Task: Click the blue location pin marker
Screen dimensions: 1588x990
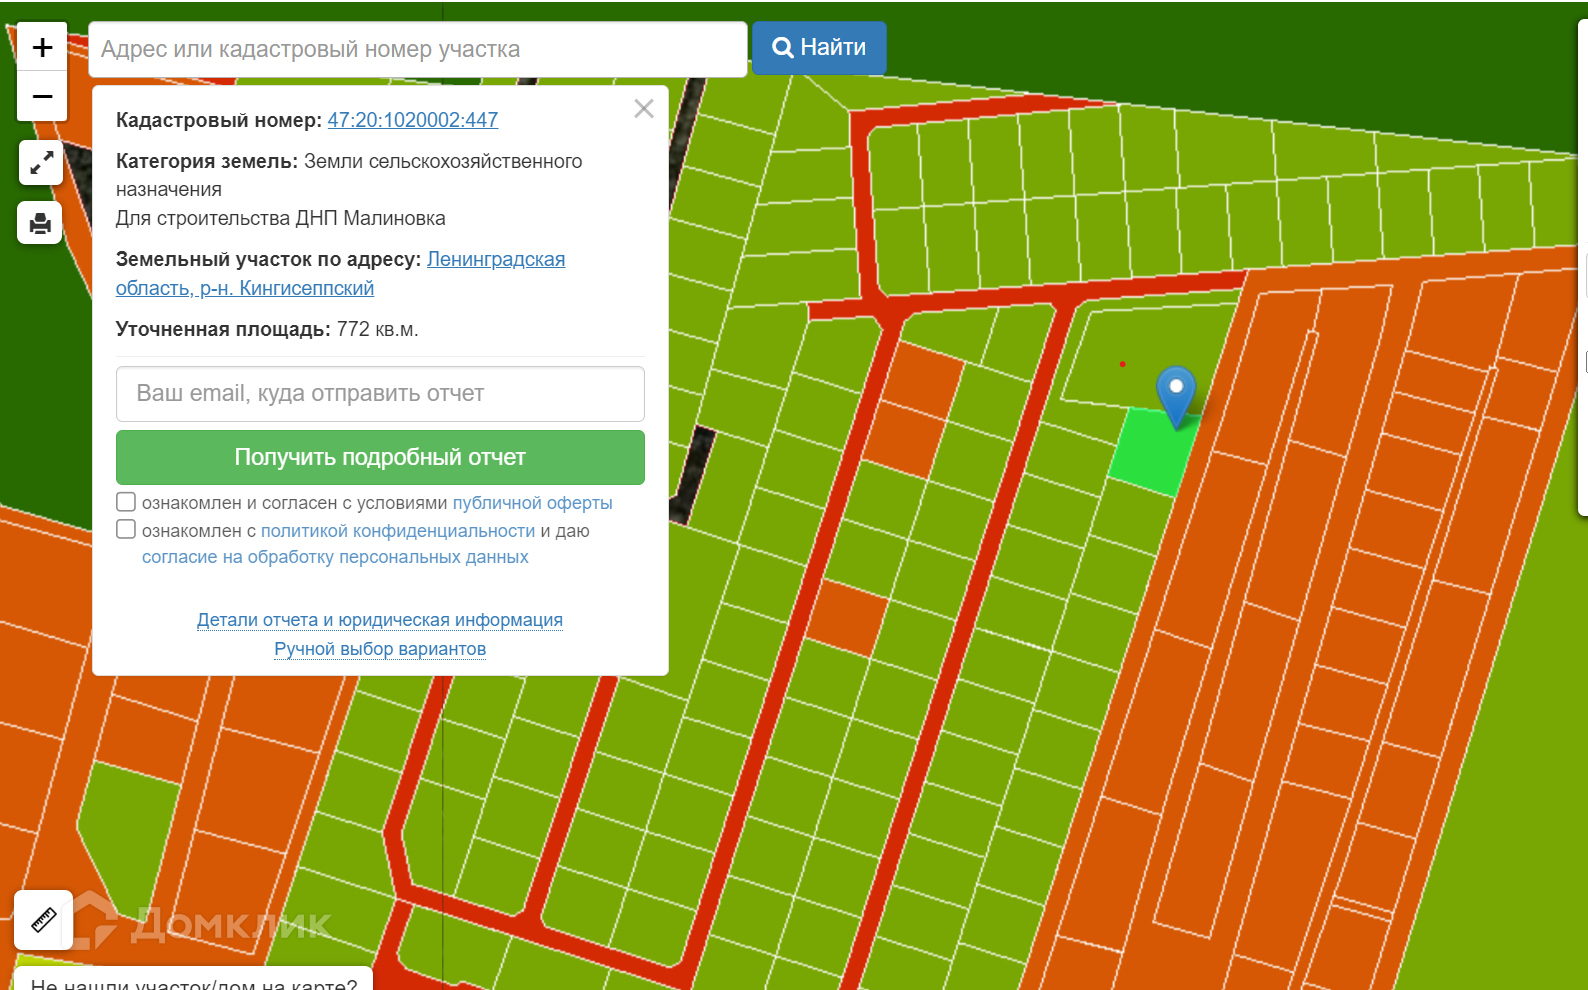Action: pyautogui.click(x=1176, y=397)
